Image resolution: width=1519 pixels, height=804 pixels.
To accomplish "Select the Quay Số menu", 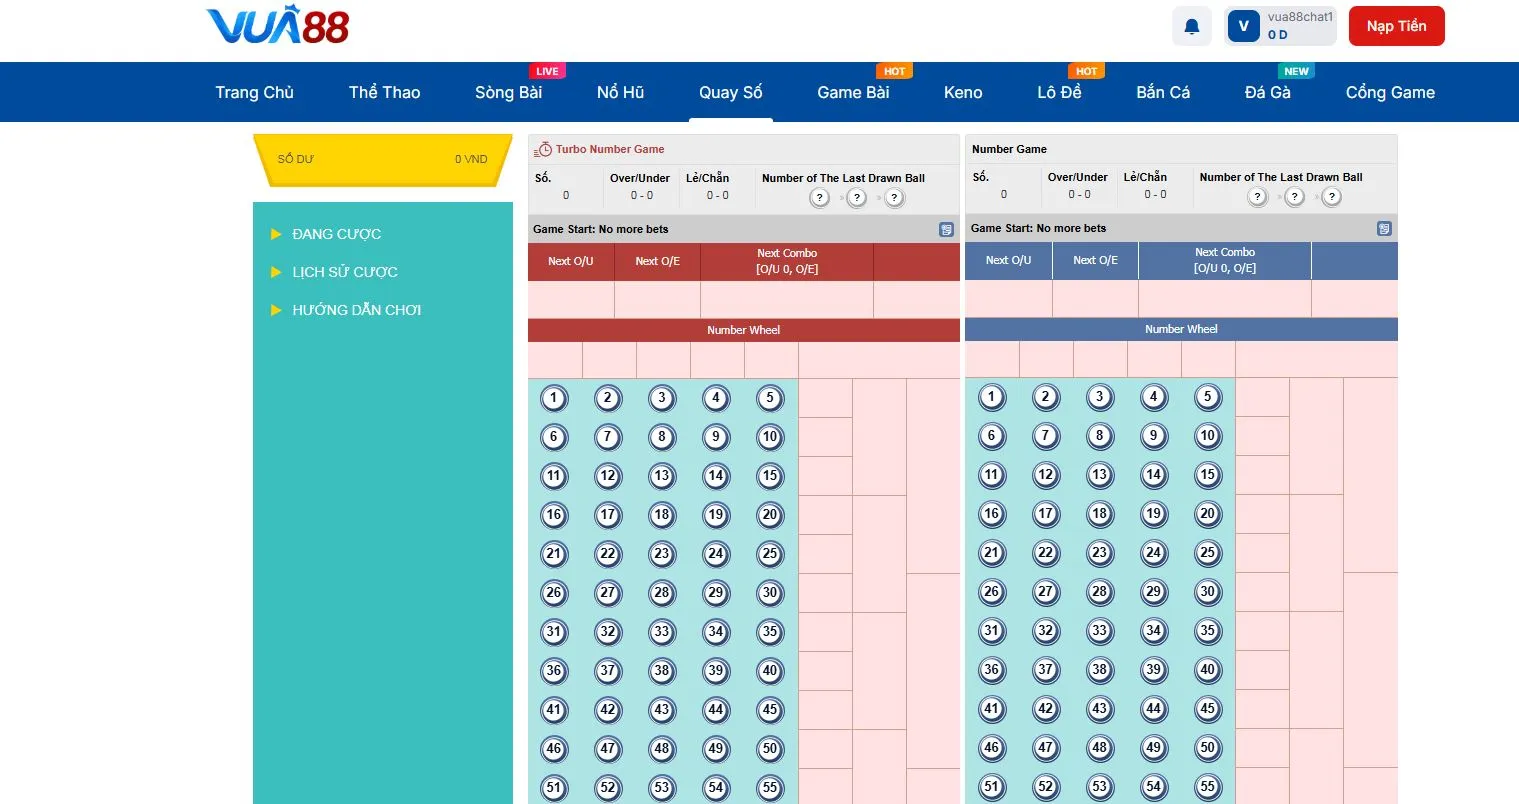I will [730, 92].
